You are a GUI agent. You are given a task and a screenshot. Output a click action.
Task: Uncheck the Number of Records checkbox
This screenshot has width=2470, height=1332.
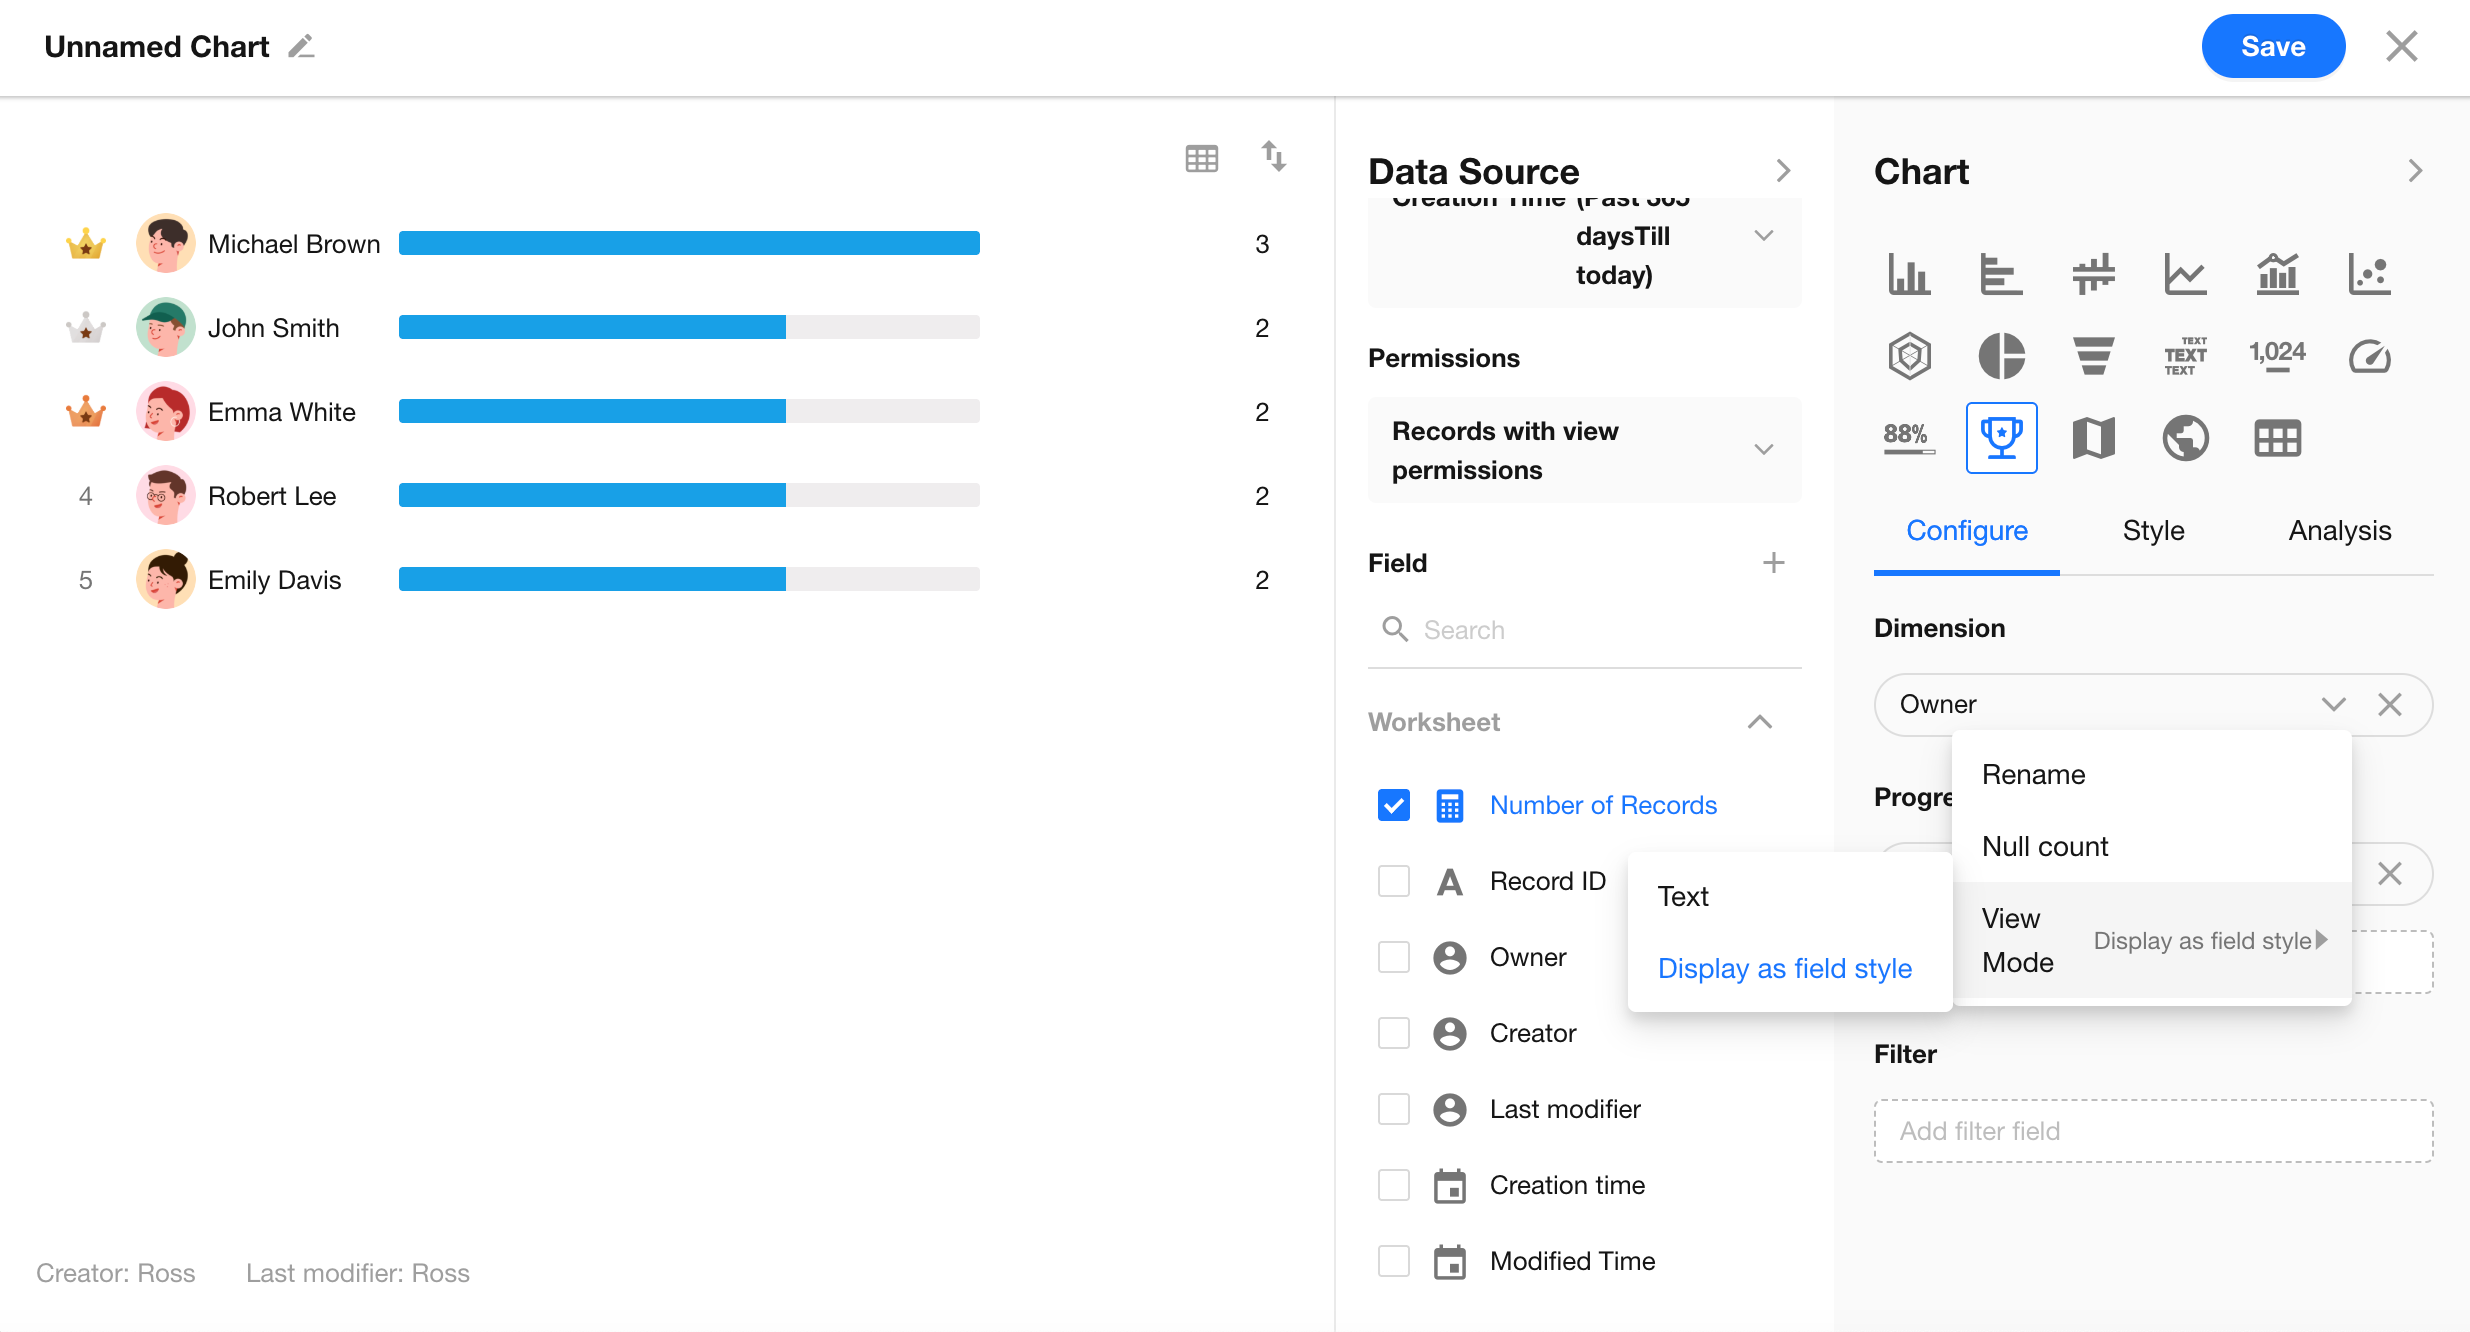[x=1393, y=805]
